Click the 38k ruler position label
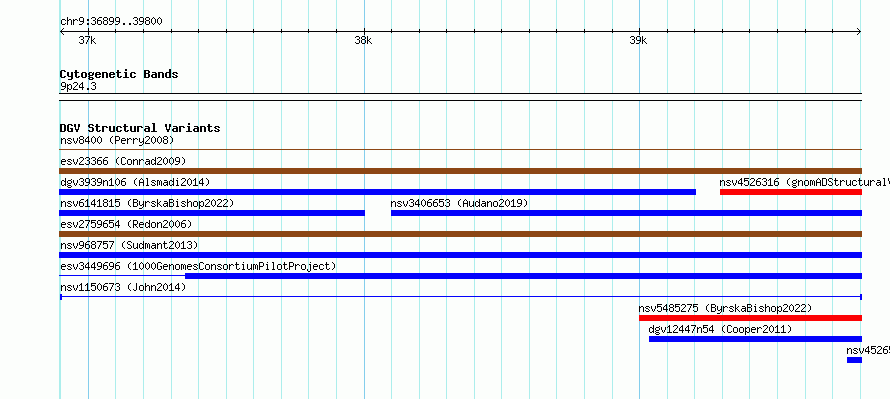The image size is (890, 399). coord(363,40)
